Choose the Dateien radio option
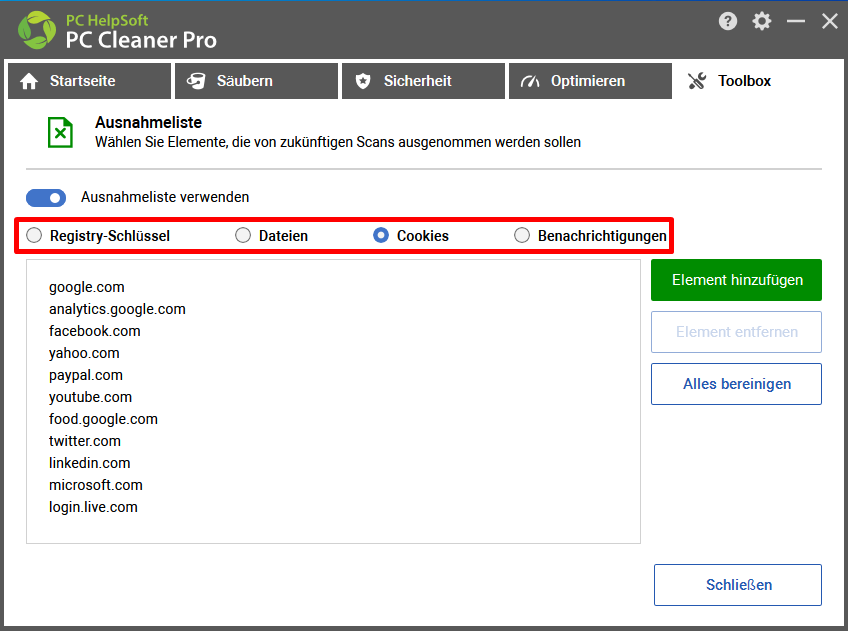The height and width of the screenshot is (631, 848). [x=243, y=235]
